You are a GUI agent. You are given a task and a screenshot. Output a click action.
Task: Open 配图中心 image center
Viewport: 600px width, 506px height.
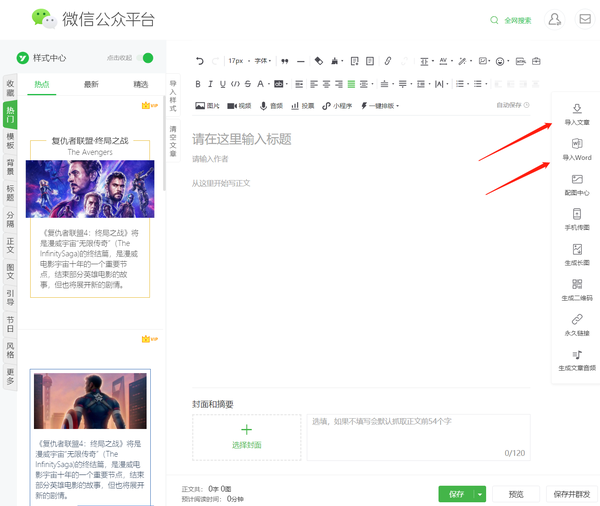point(577,184)
